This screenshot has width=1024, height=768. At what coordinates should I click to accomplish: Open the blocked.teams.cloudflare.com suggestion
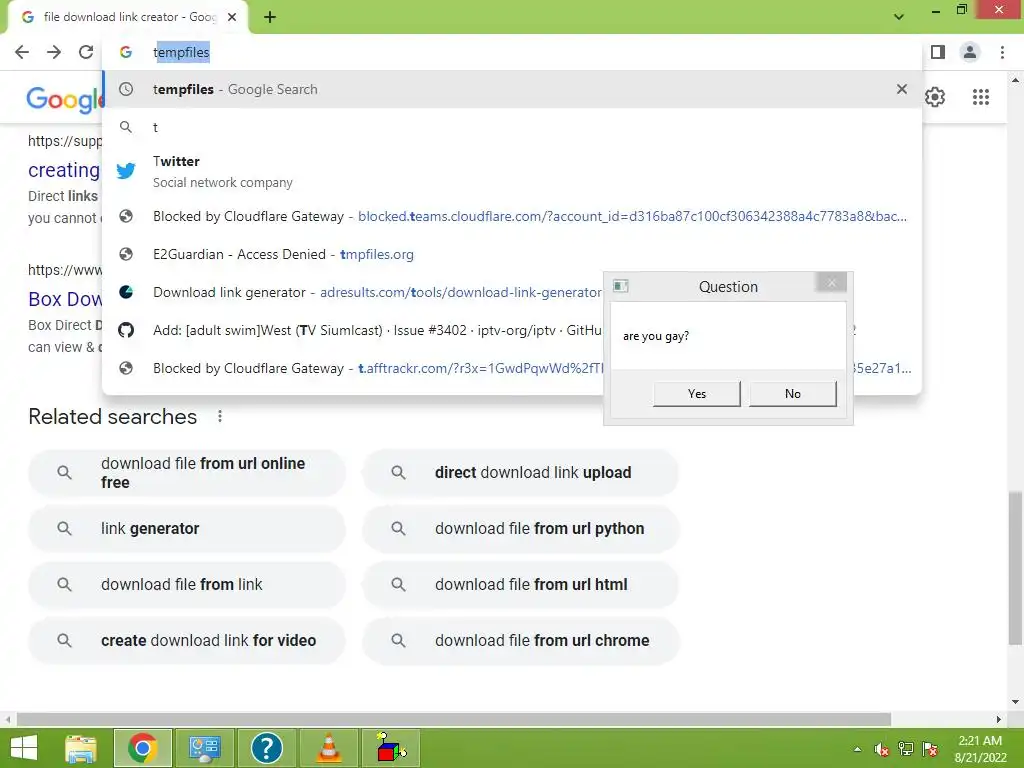[512, 216]
